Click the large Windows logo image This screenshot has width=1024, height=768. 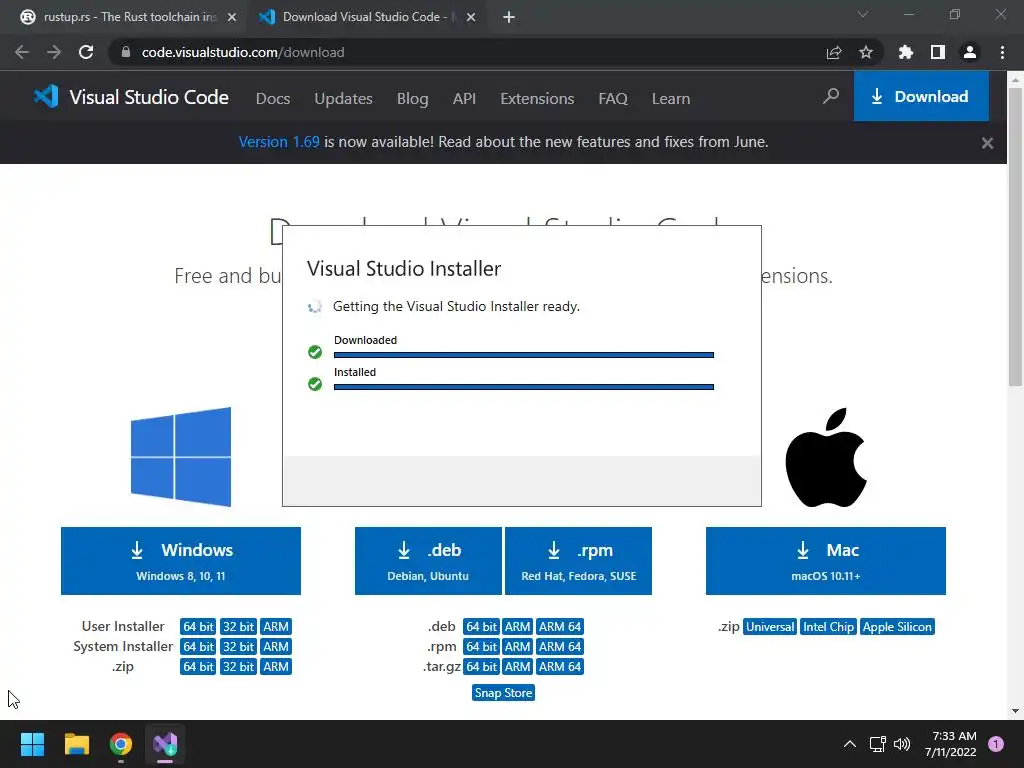181,456
